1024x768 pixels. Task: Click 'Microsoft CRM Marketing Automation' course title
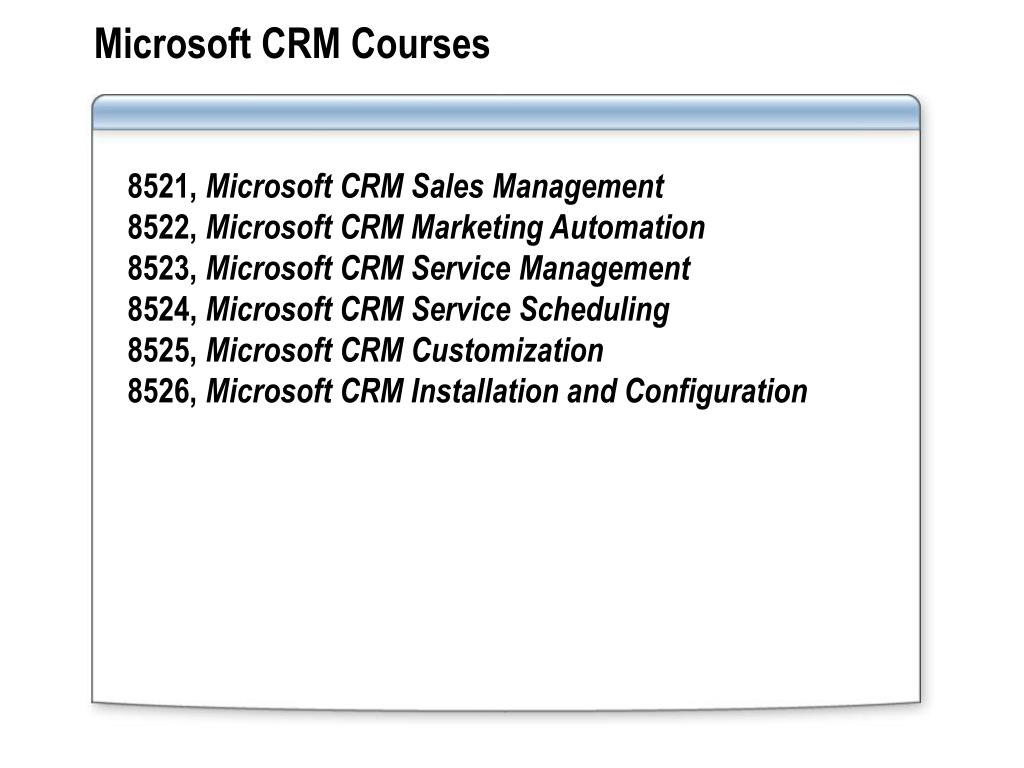pos(456,228)
